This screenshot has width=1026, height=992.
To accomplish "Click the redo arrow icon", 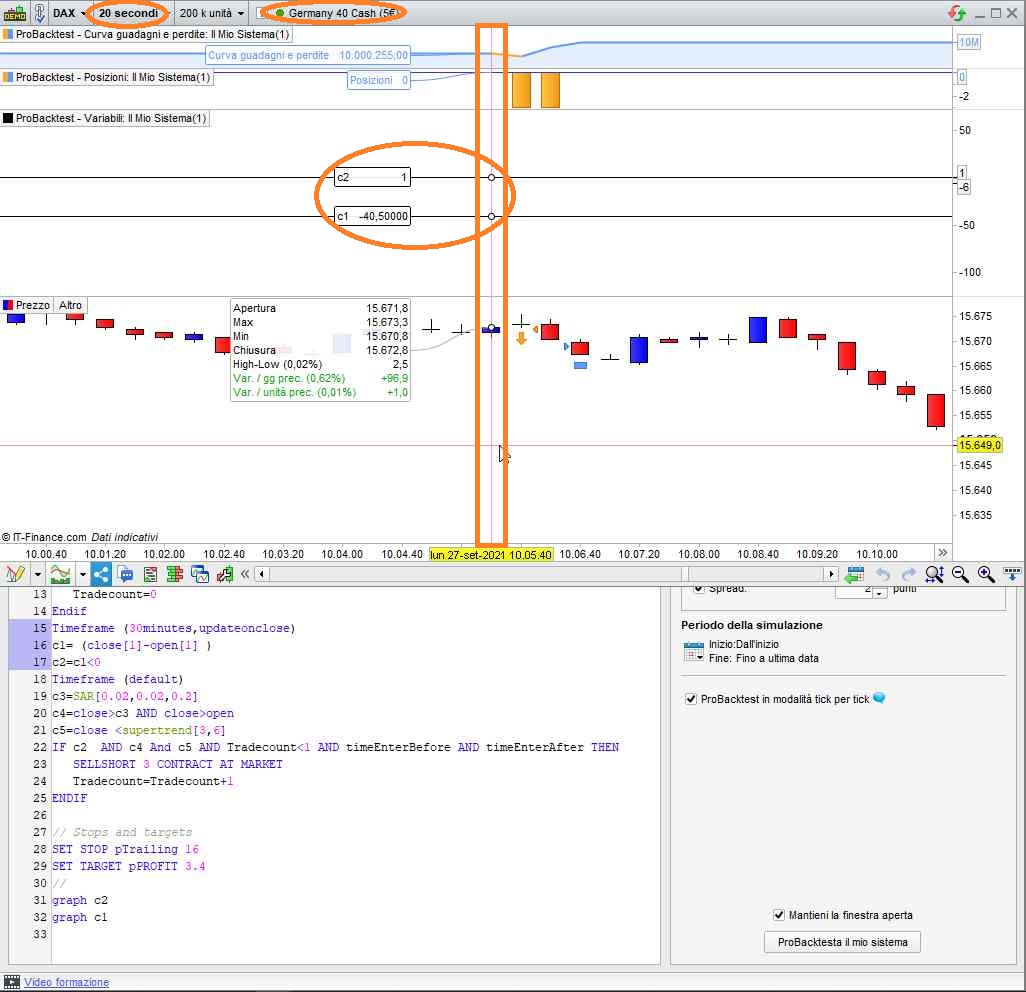I will [909, 575].
